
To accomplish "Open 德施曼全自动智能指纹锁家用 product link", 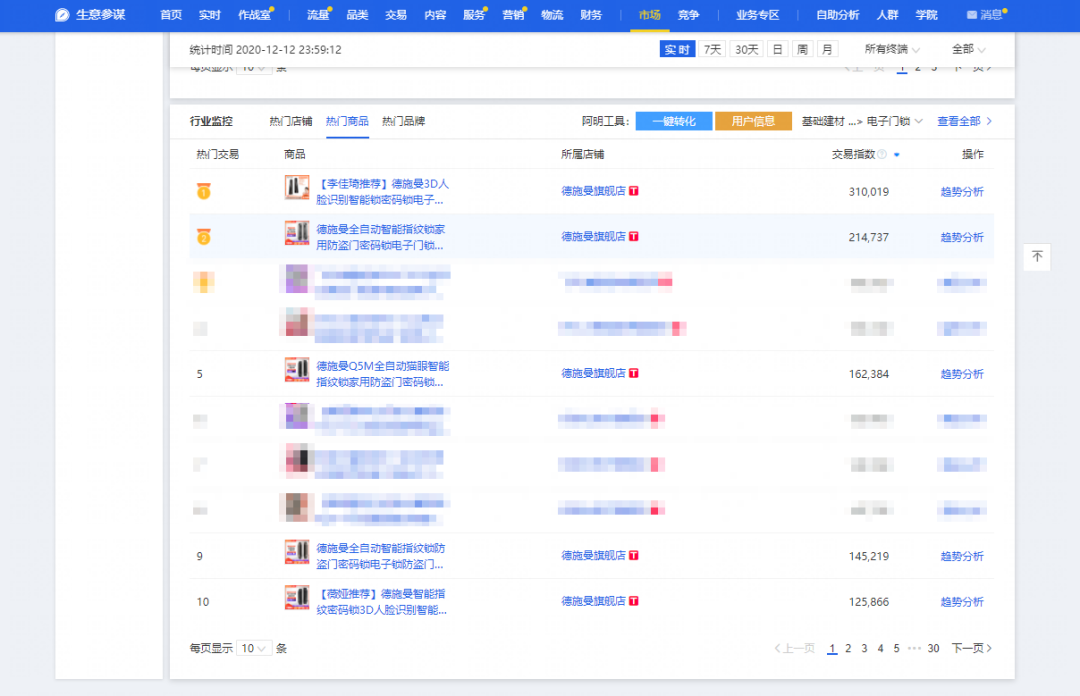I will click(x=381, y=237).
